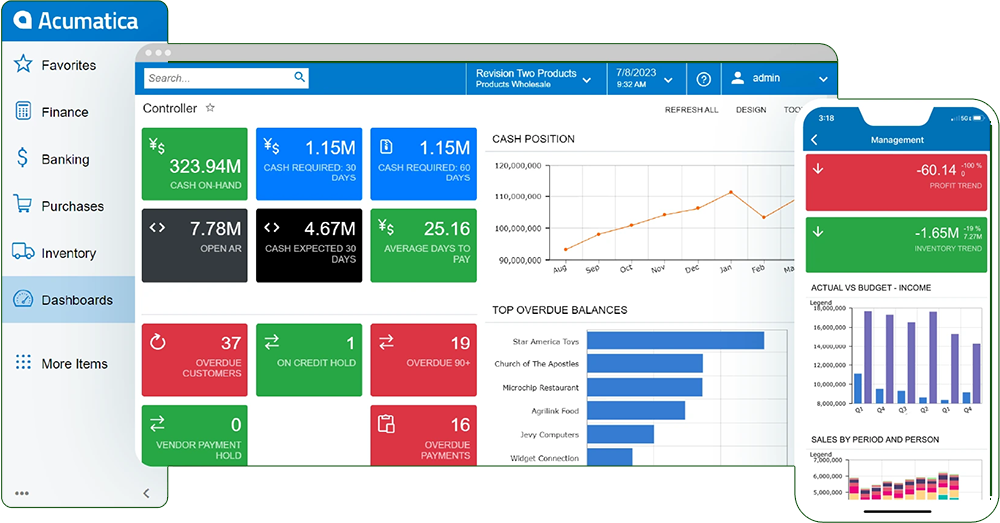Open Favorites star icon in sidebar

tap(23, 64)
